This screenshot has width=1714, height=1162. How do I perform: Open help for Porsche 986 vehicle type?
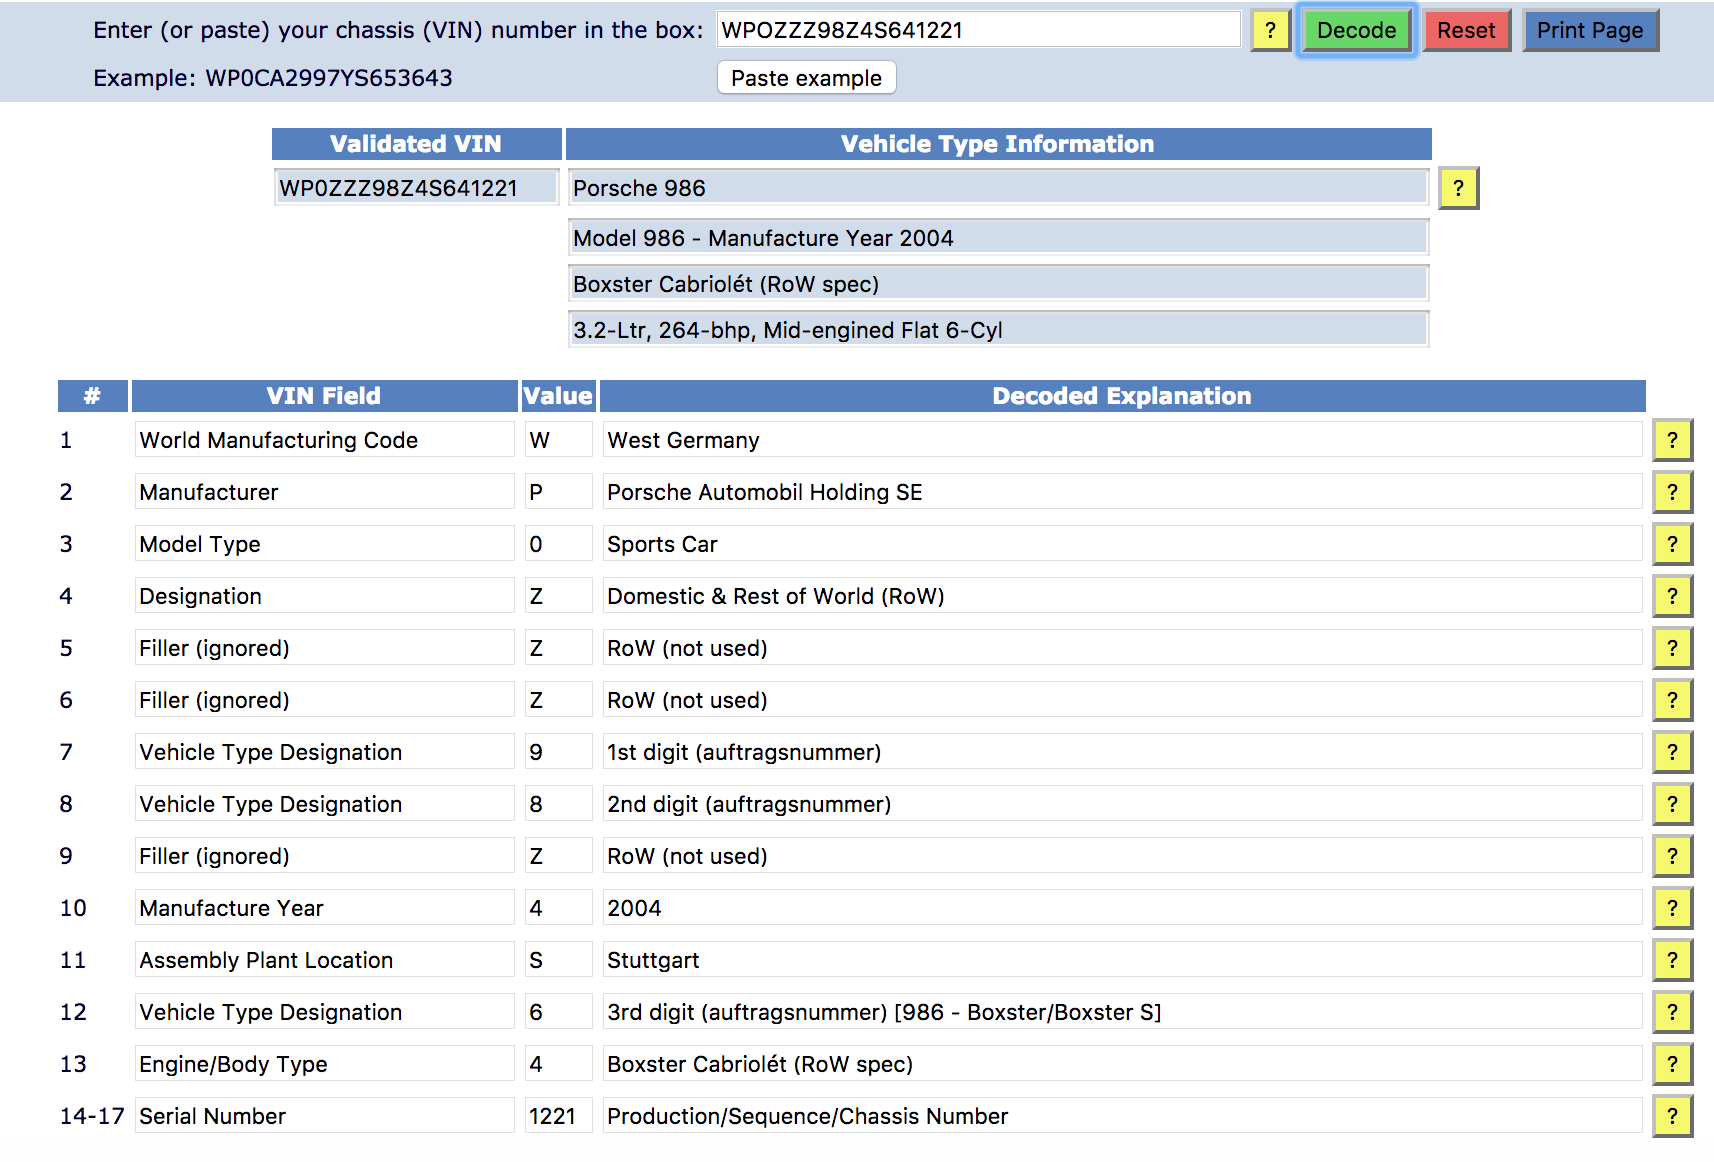pyautogui.click(x=1458, y=188)
